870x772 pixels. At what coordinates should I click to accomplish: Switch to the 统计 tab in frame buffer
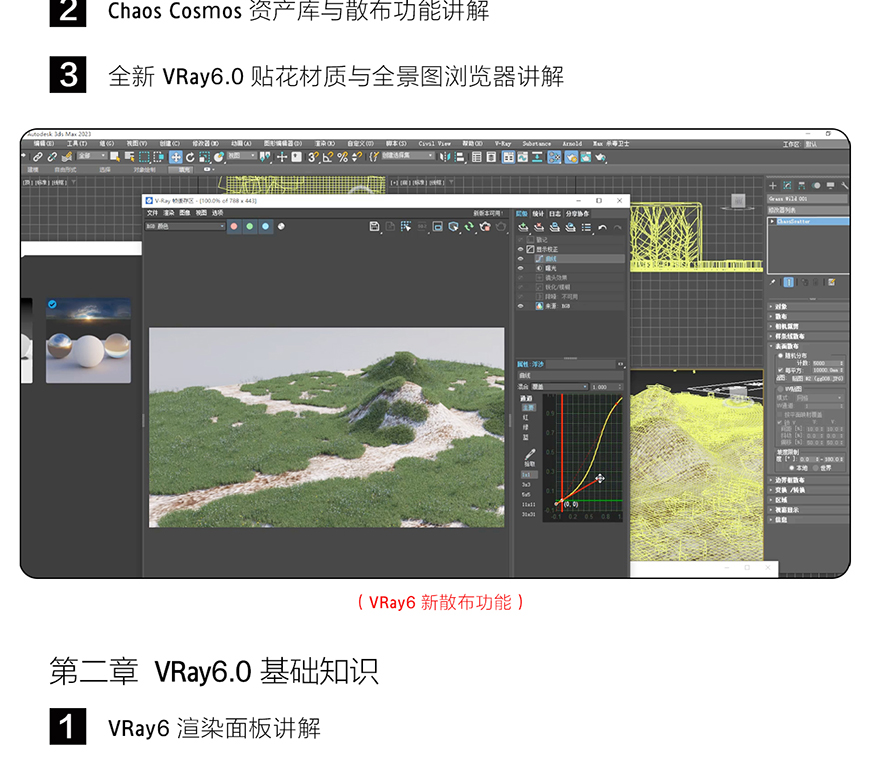coord(538,214)
